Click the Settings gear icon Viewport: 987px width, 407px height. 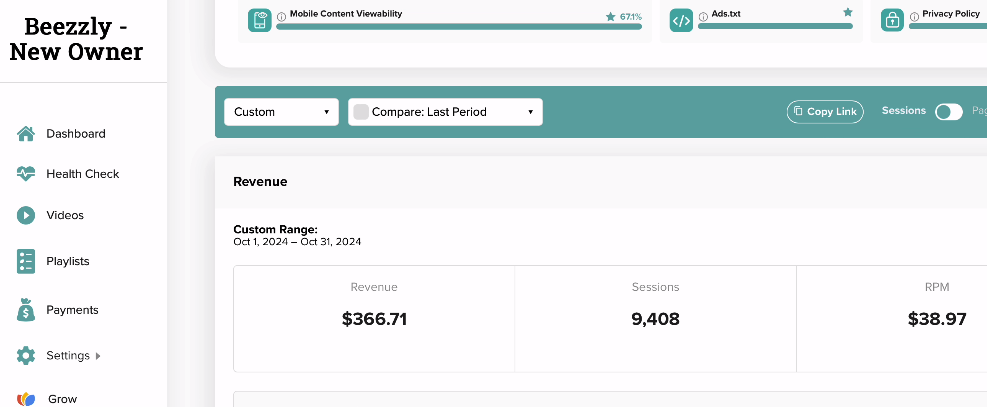(x=26, y=355)
